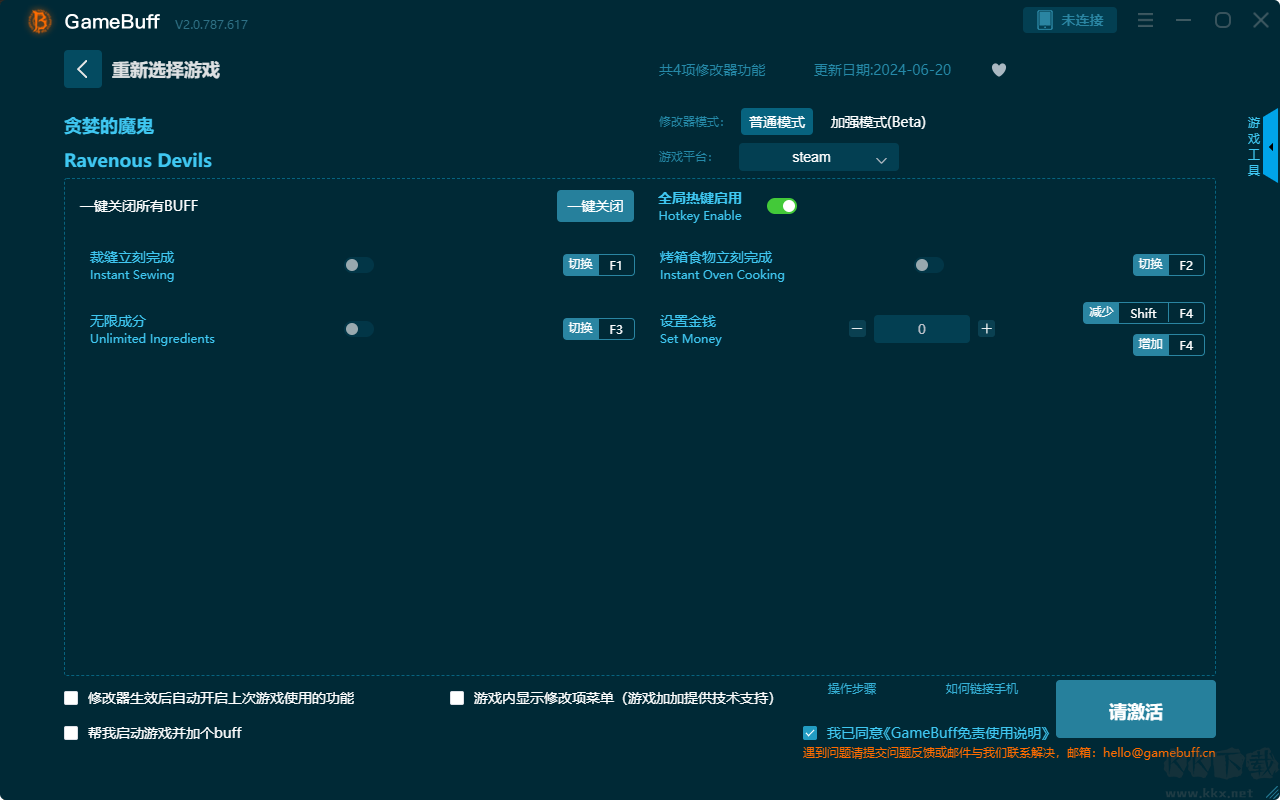Click the hello@gamebuff.cn email text
The image size is (1280, 800).
pyautogui.click(x=1159, y=753)
